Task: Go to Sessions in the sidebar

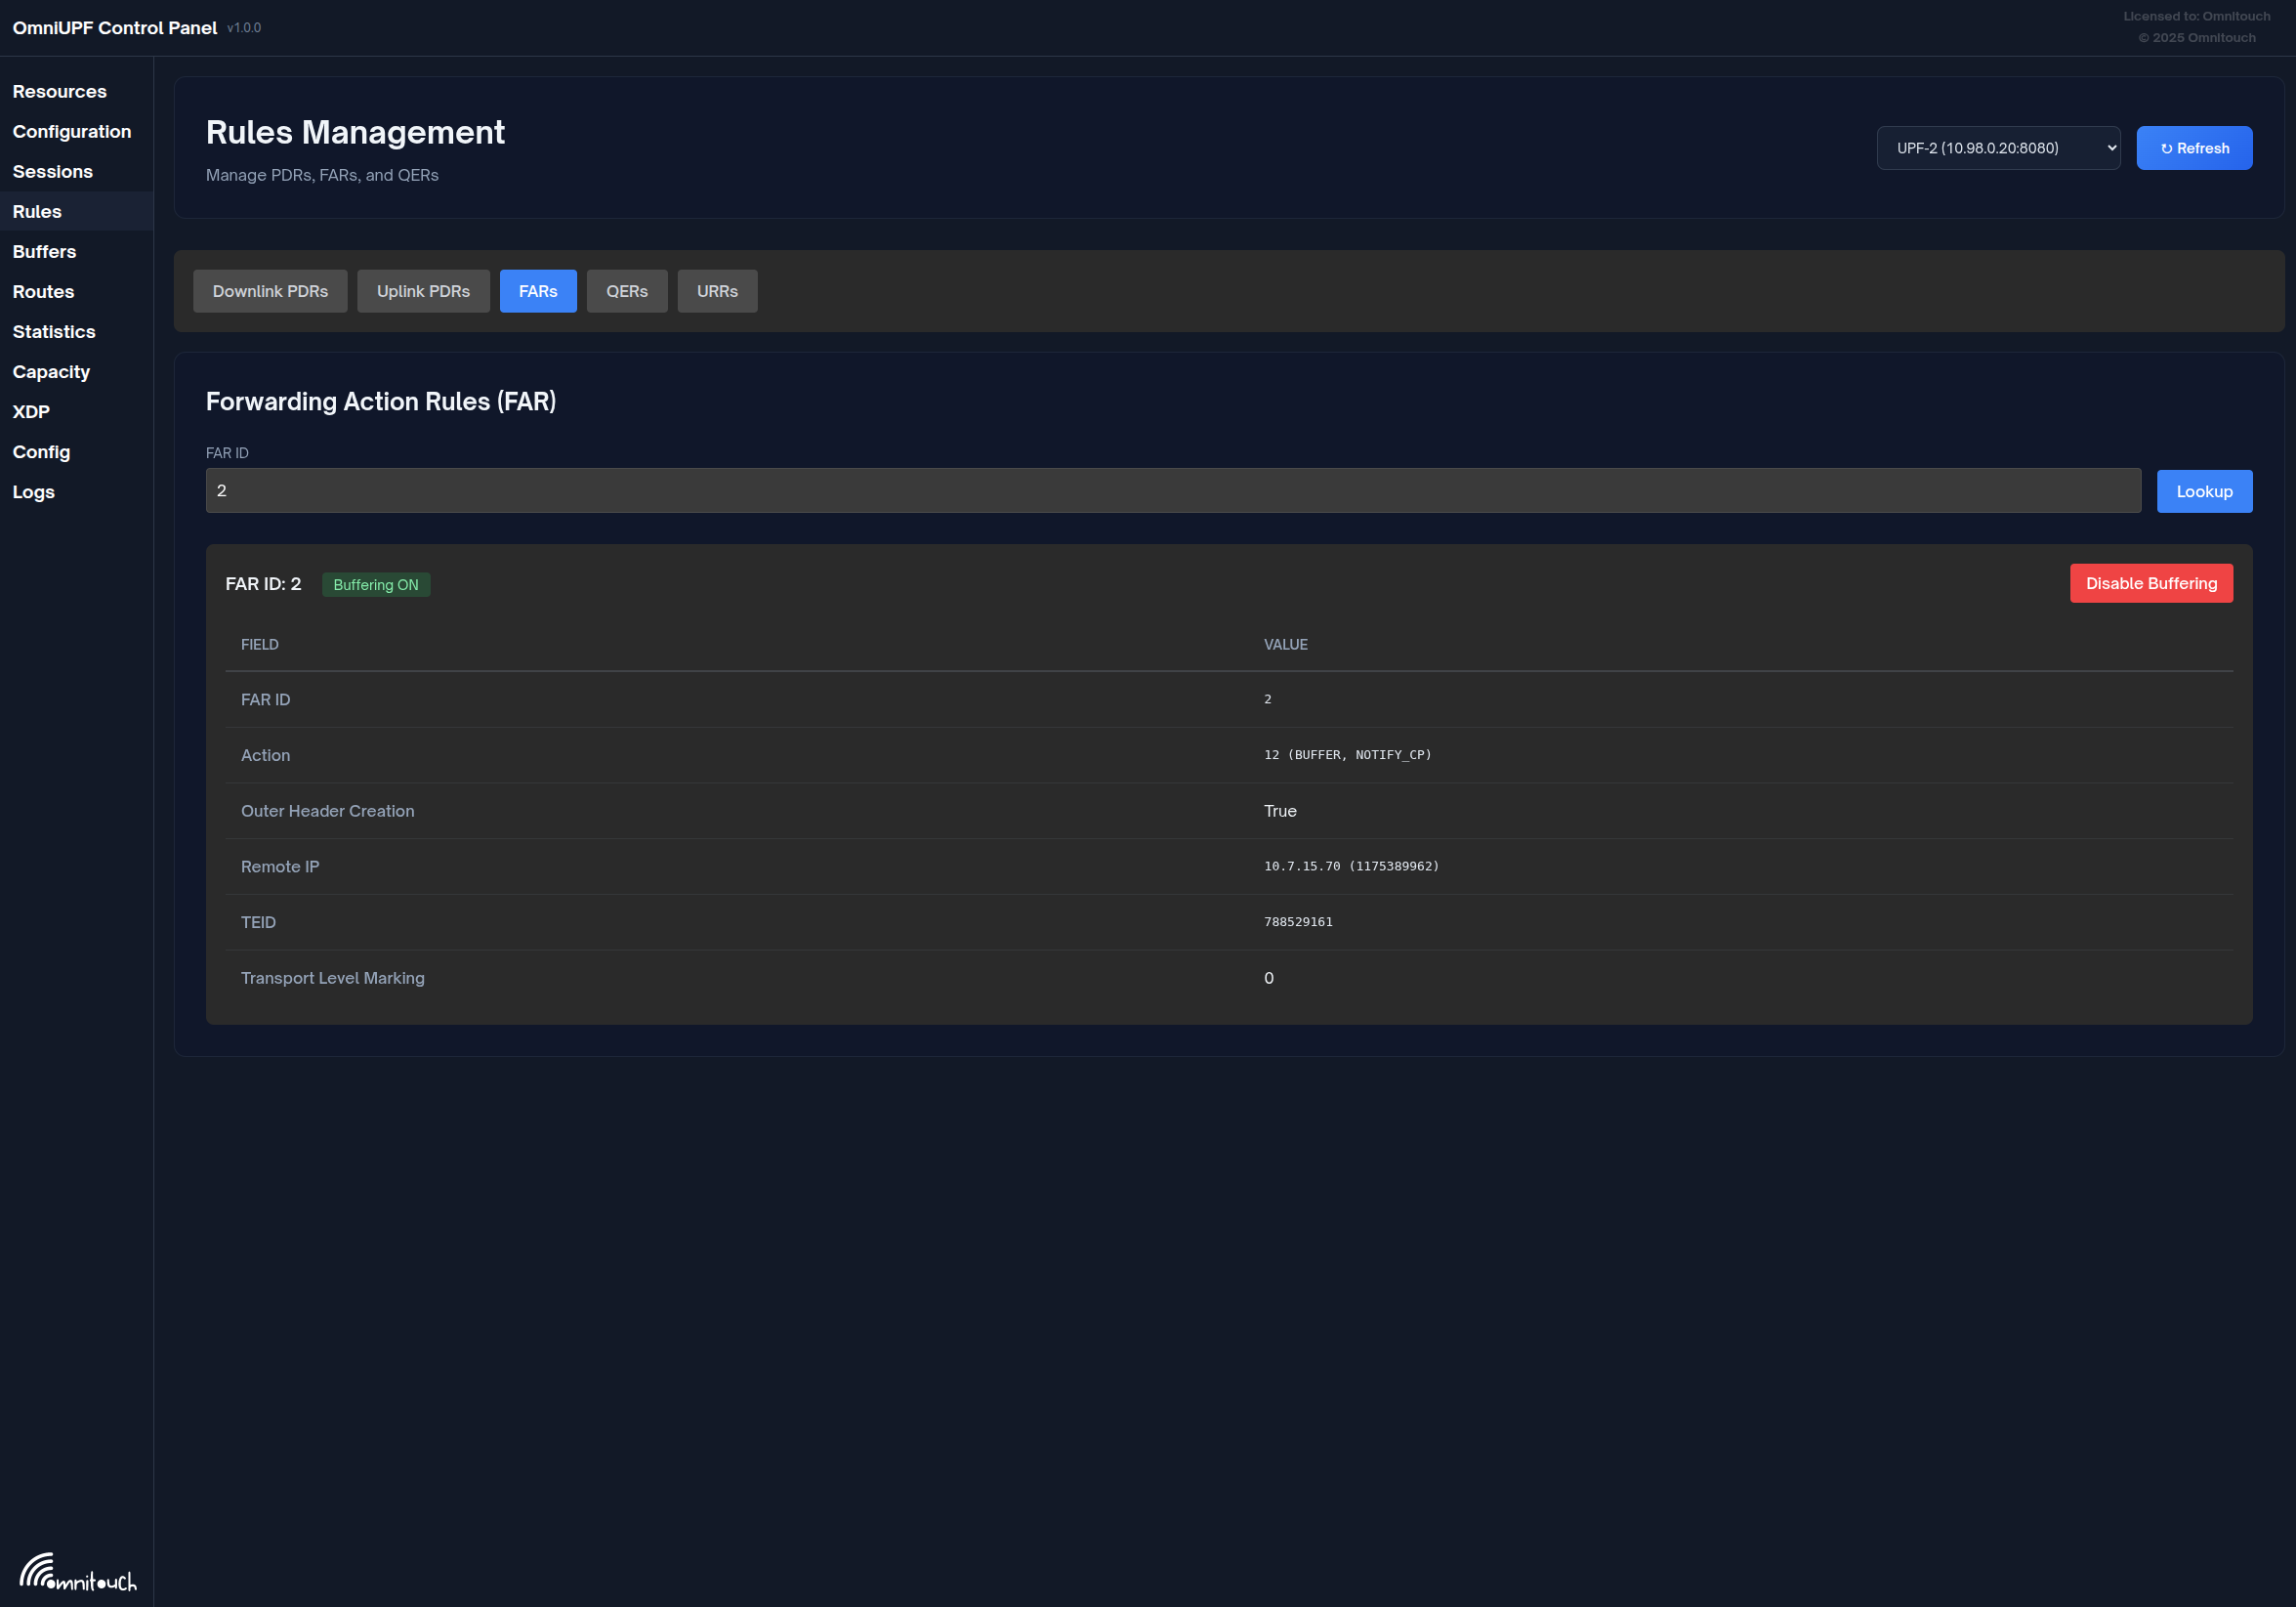Action: (52, 171)
